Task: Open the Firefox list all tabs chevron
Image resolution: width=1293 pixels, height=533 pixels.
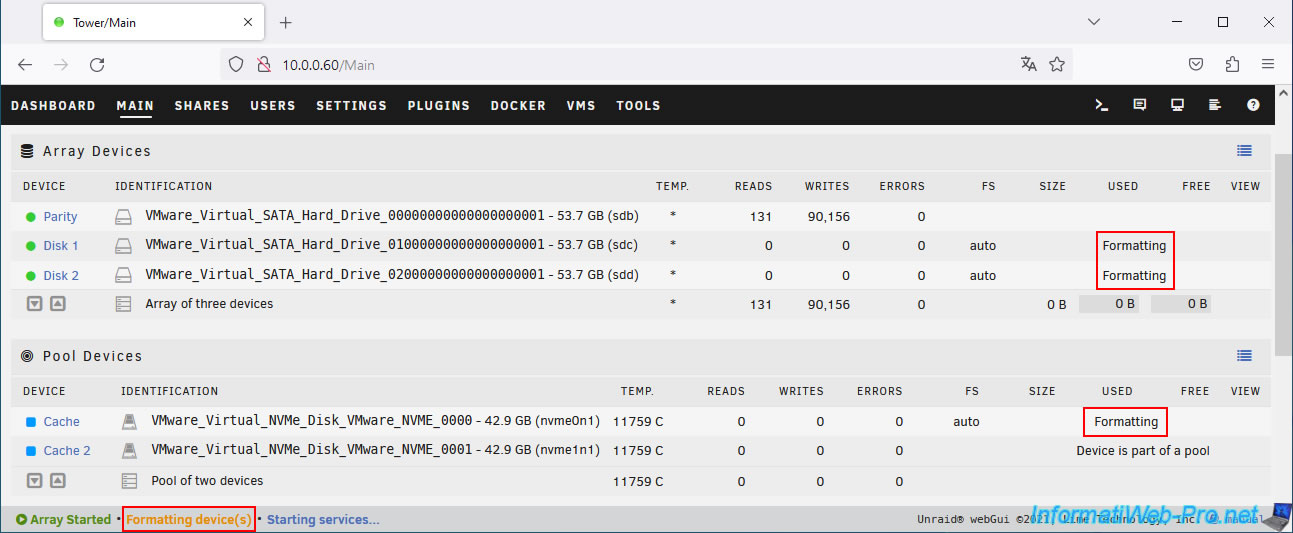Action: [x=1094, y=22]
